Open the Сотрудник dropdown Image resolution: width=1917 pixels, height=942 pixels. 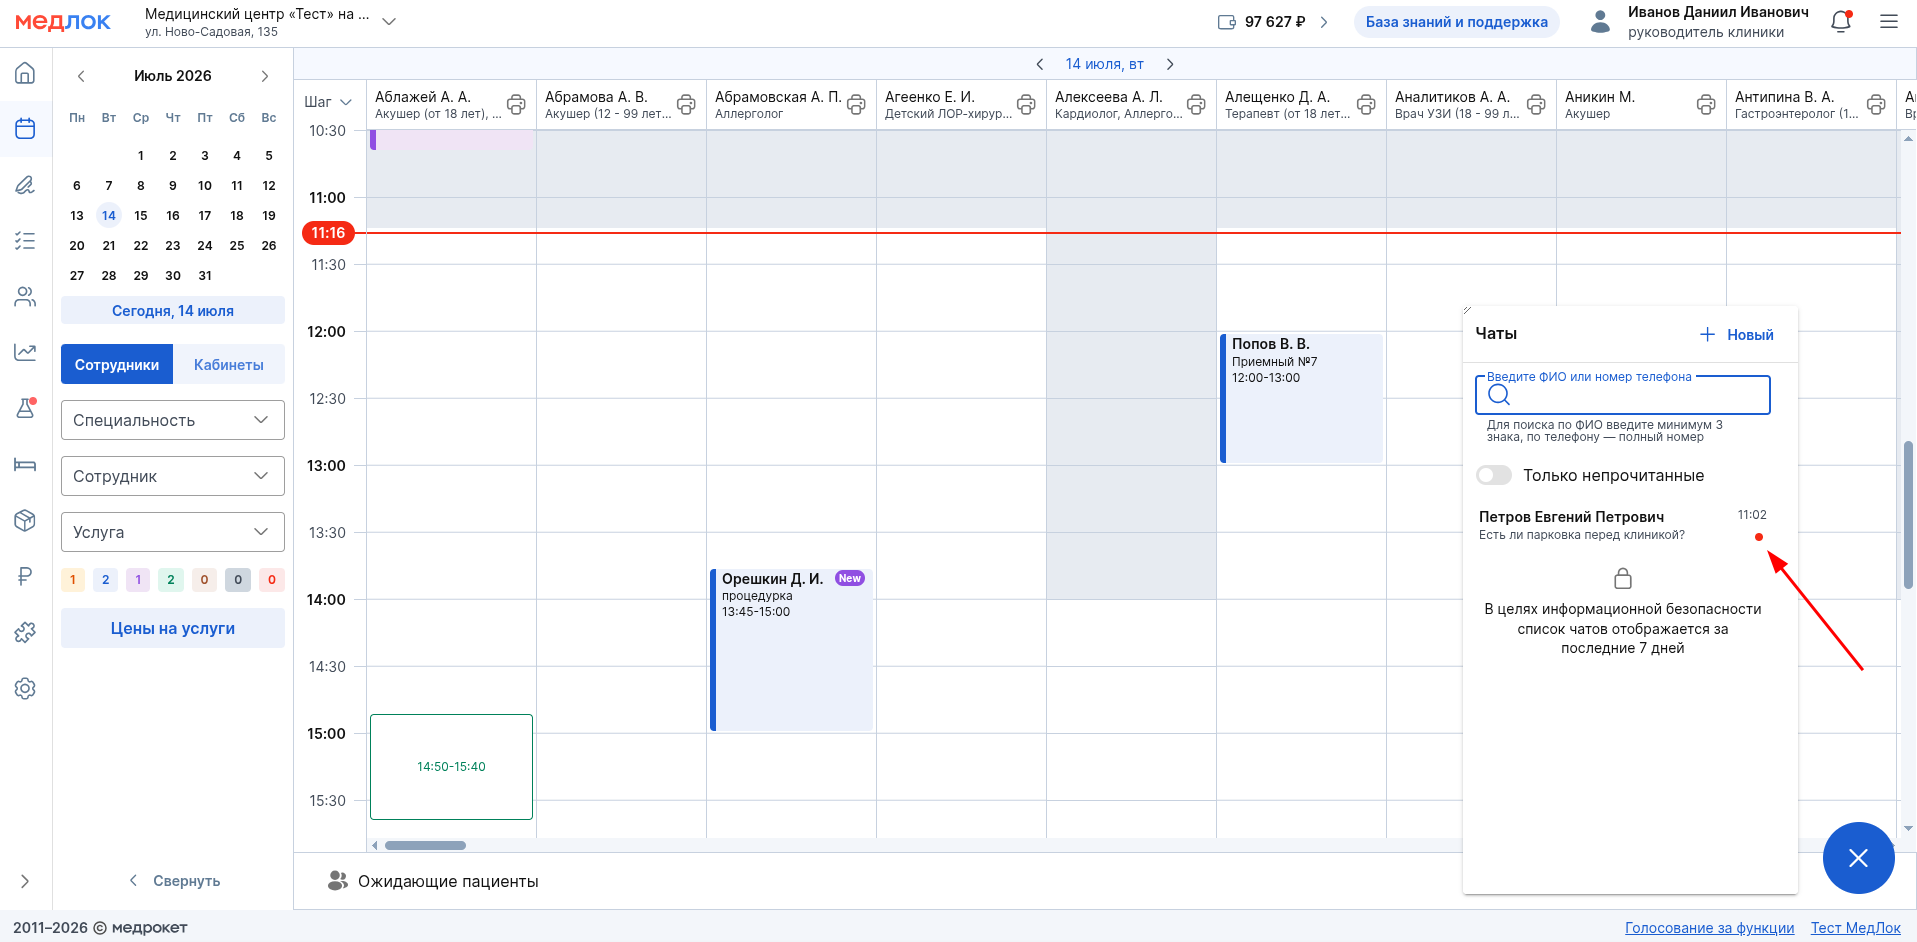coord(173,476)
